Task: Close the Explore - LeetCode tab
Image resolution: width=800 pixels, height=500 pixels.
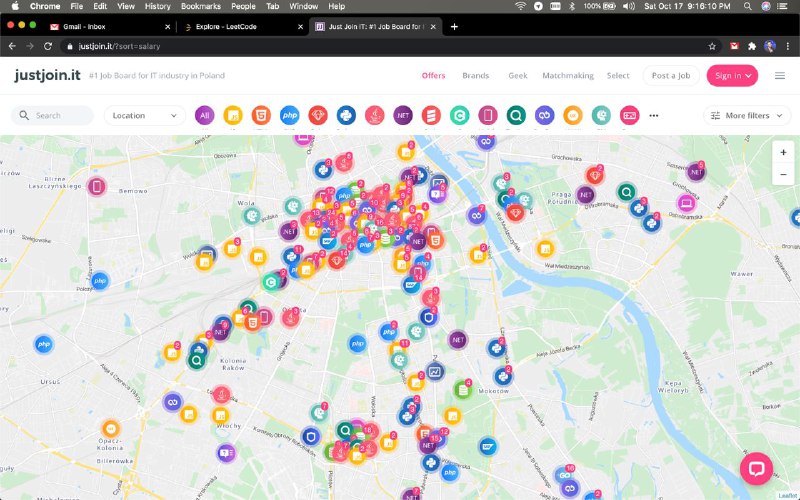Action: click(301, 27)
